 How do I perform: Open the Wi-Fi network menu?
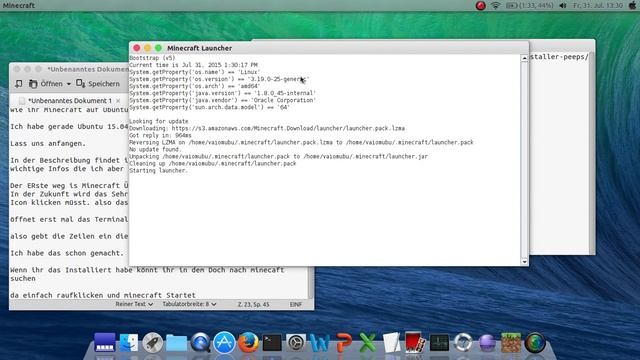pos(496,5)
